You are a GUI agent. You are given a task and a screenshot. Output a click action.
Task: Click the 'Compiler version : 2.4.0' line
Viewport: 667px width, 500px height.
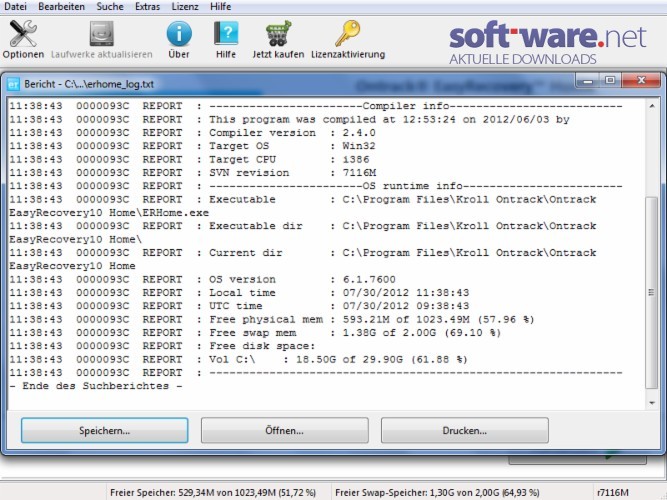coord(192,133)
